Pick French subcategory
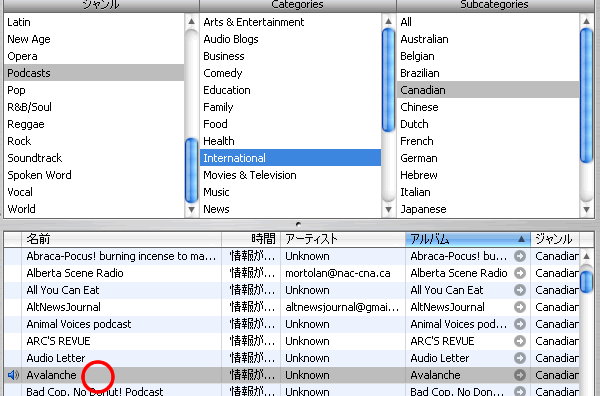This screenshot has width=600, height=396. [488, 141]
